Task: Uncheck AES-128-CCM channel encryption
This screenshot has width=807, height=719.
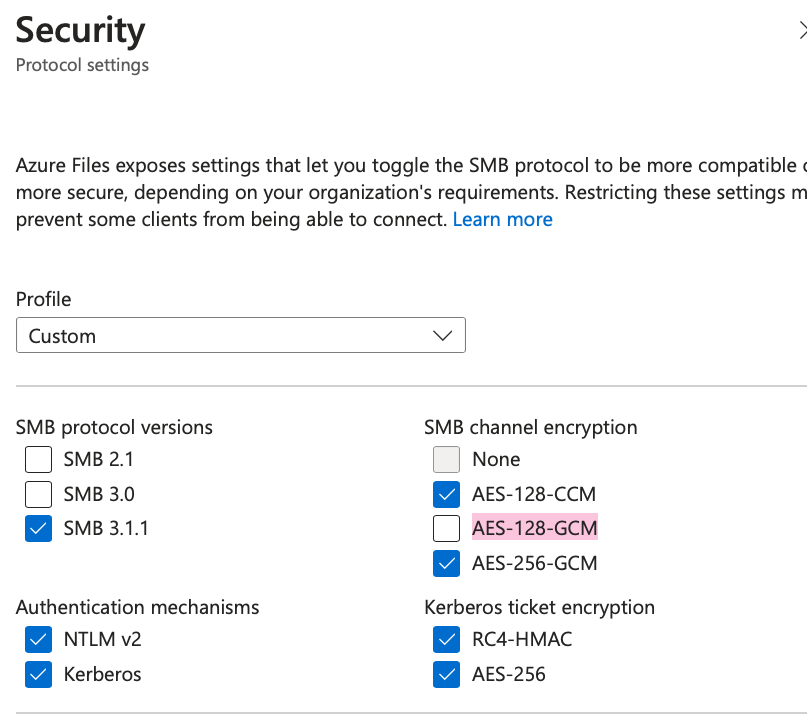Action: pyautogui.click(x=446, y=494)
